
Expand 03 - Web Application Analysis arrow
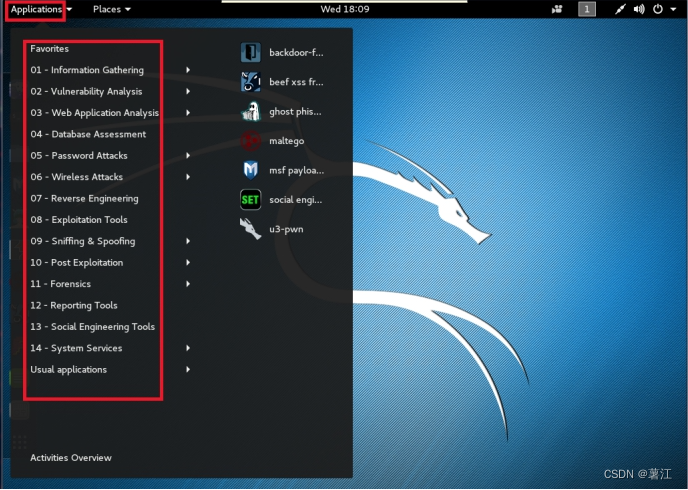coord(188,113)
